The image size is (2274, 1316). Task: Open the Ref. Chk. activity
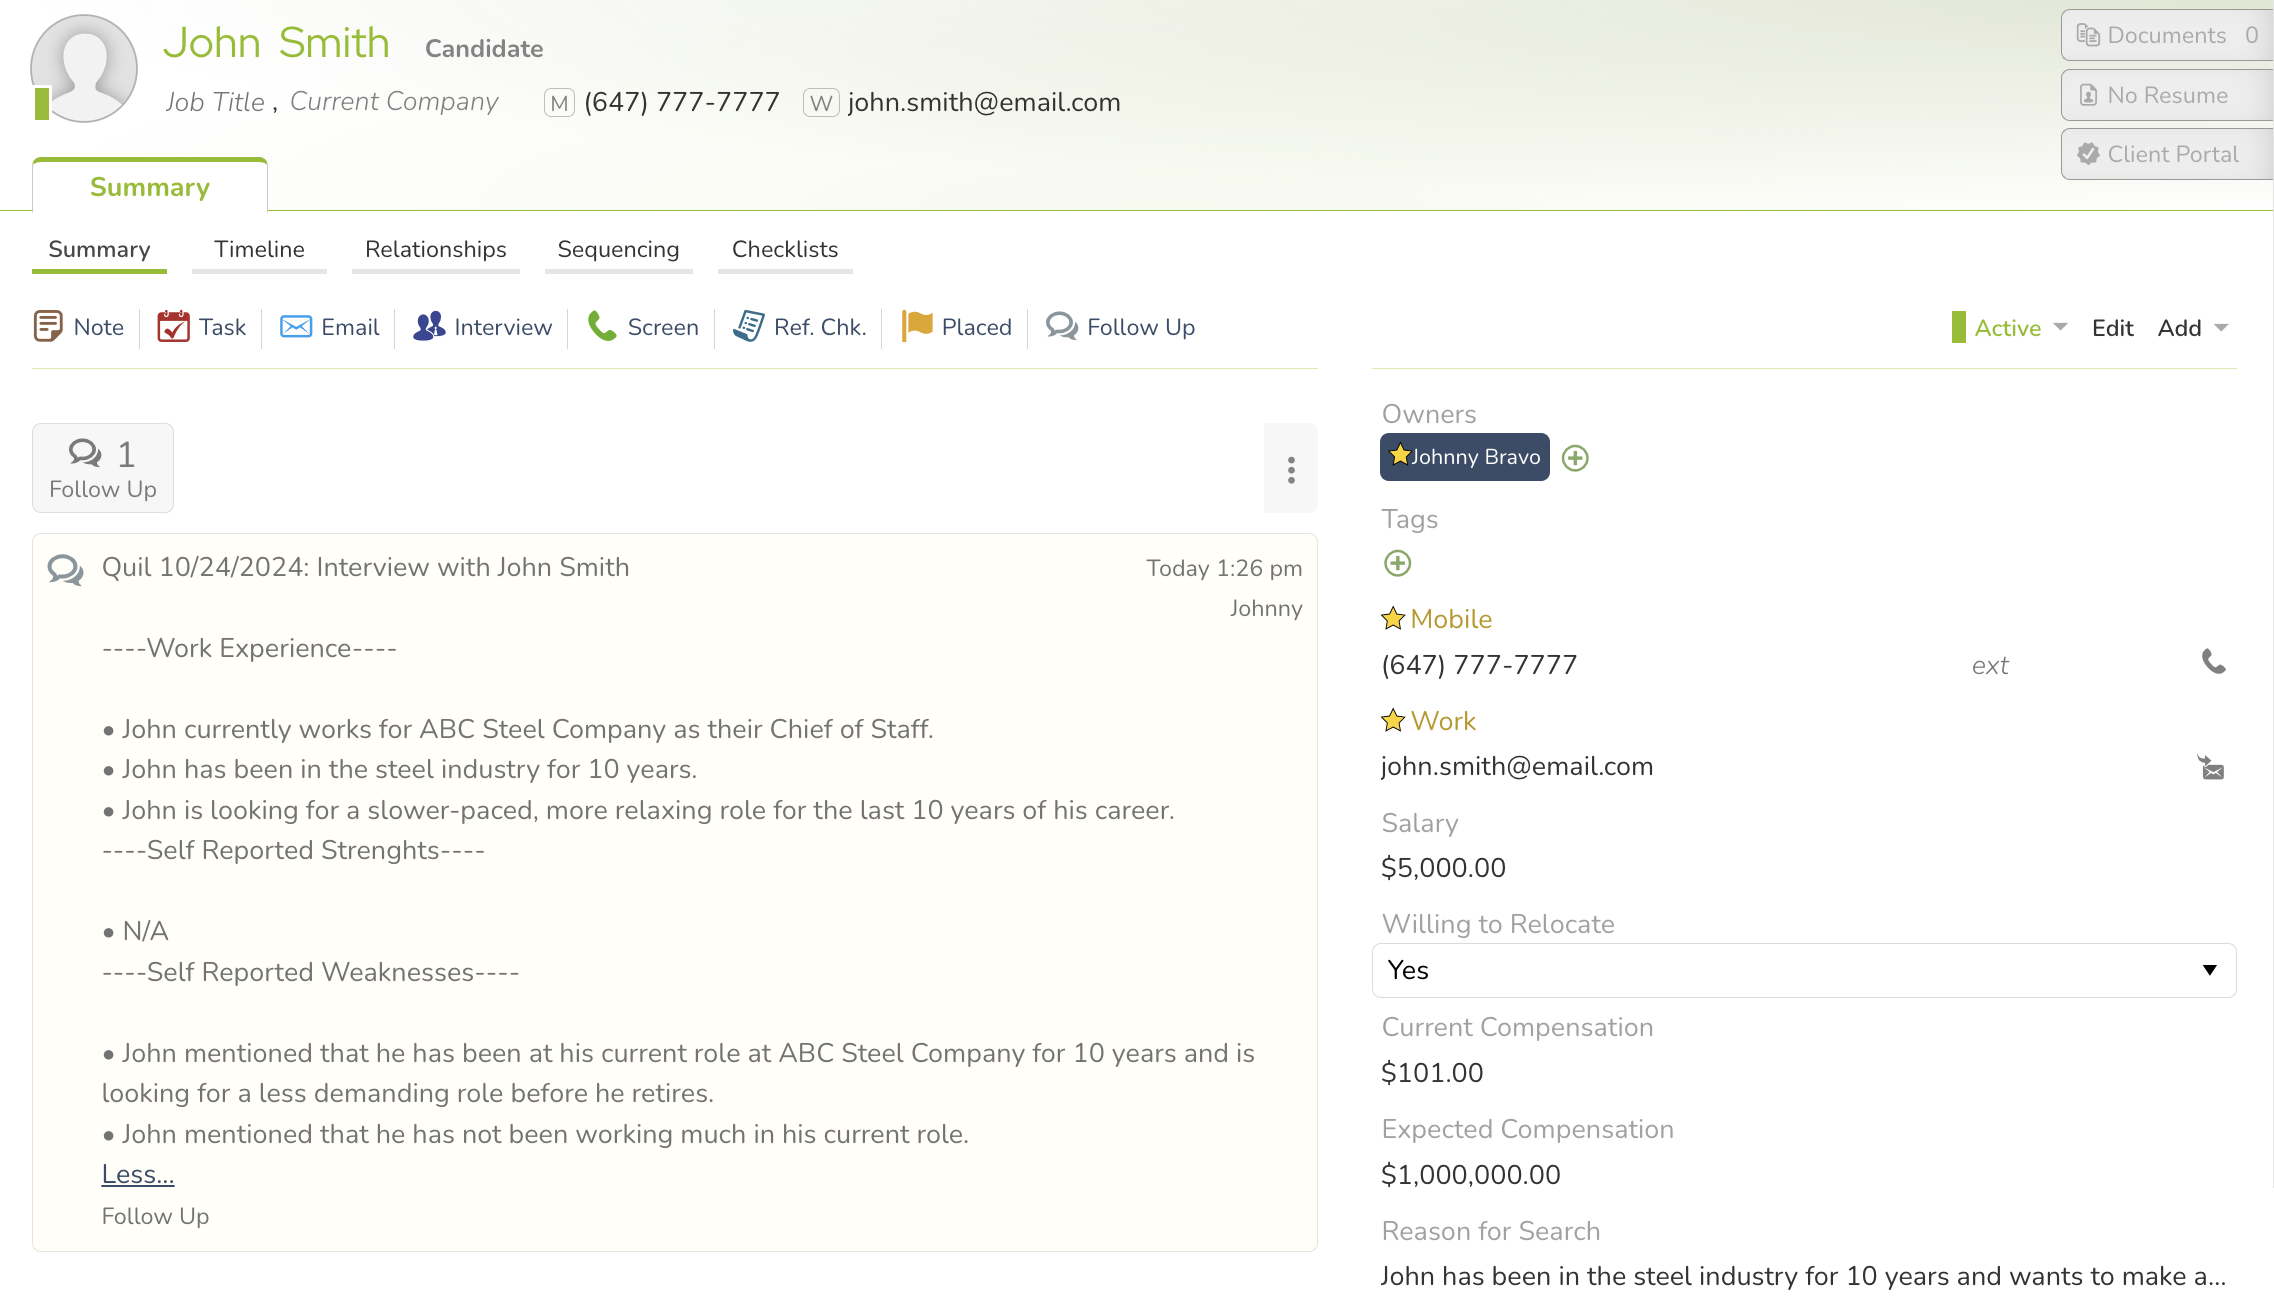coord(799,327)
